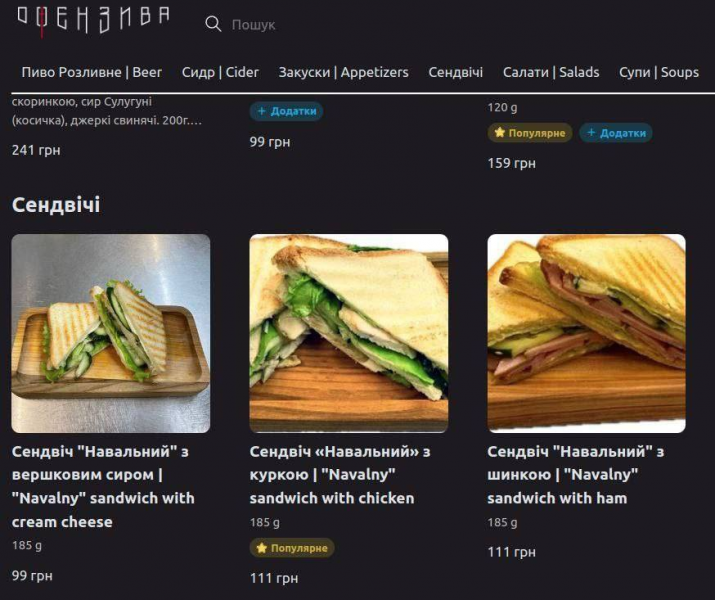Open the Закуски | Appetizers category
Screen dimensions: 715x600
click(343, 72)
